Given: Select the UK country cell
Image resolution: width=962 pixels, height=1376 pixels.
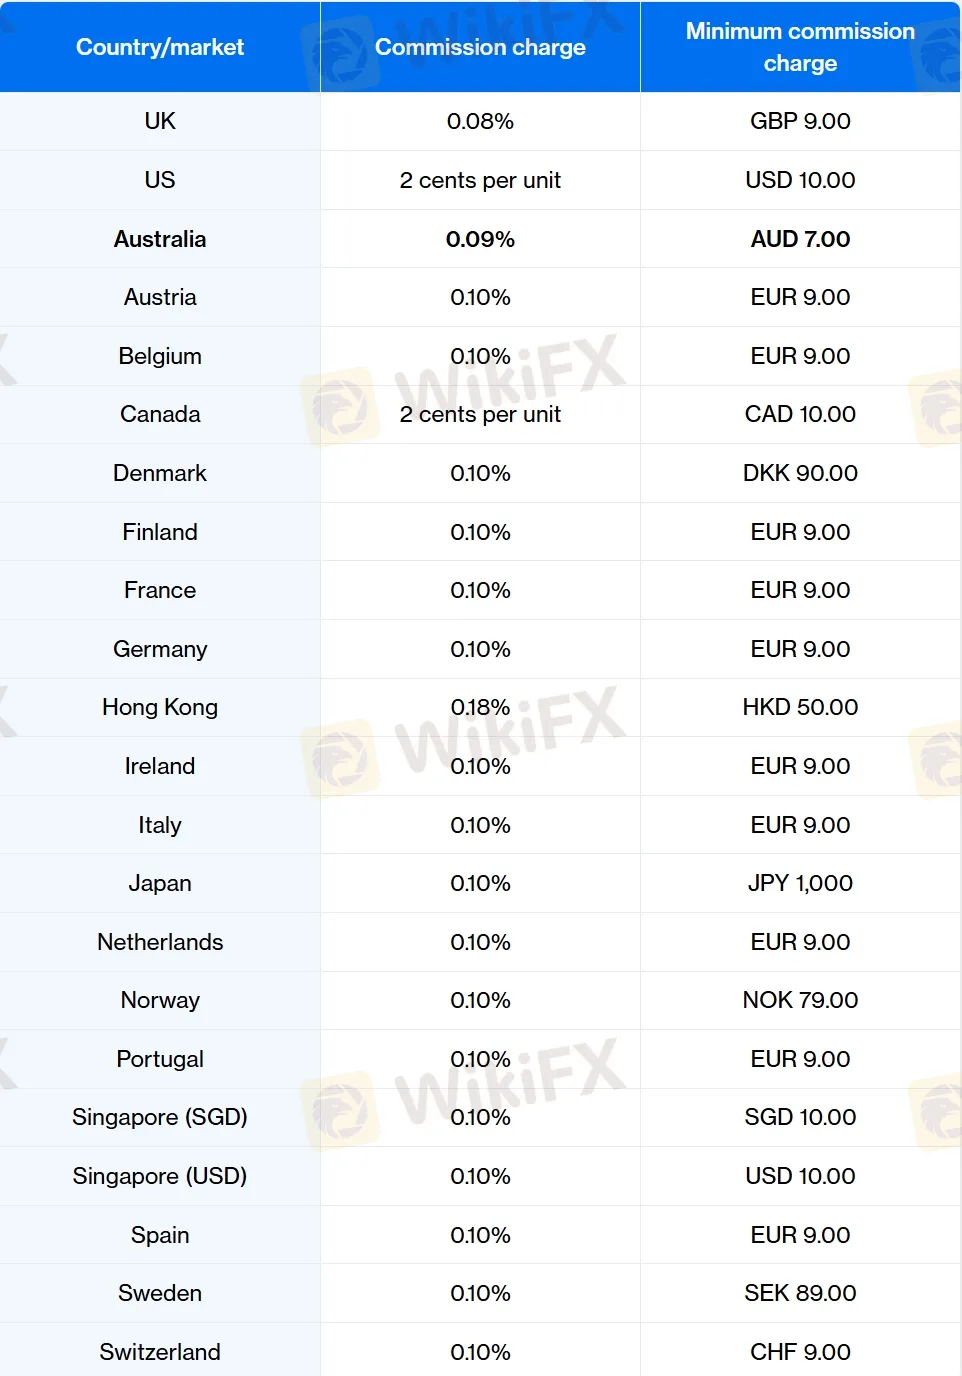Looking at the screenshot, I should [x=160, y=121].
